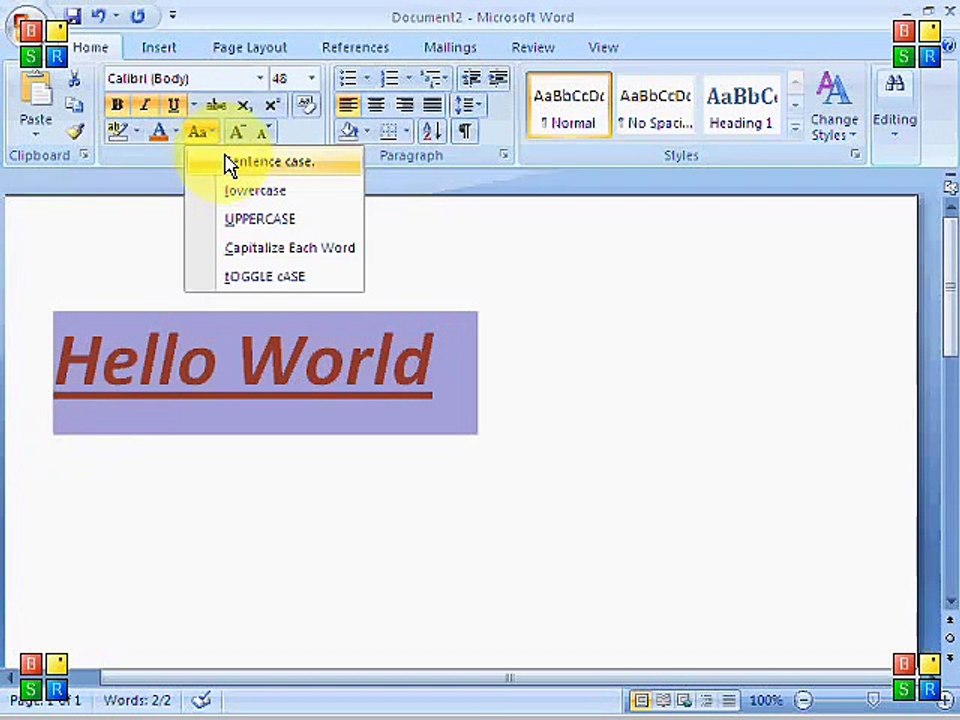Click the 100% zoom level button

tap(765, 700)
